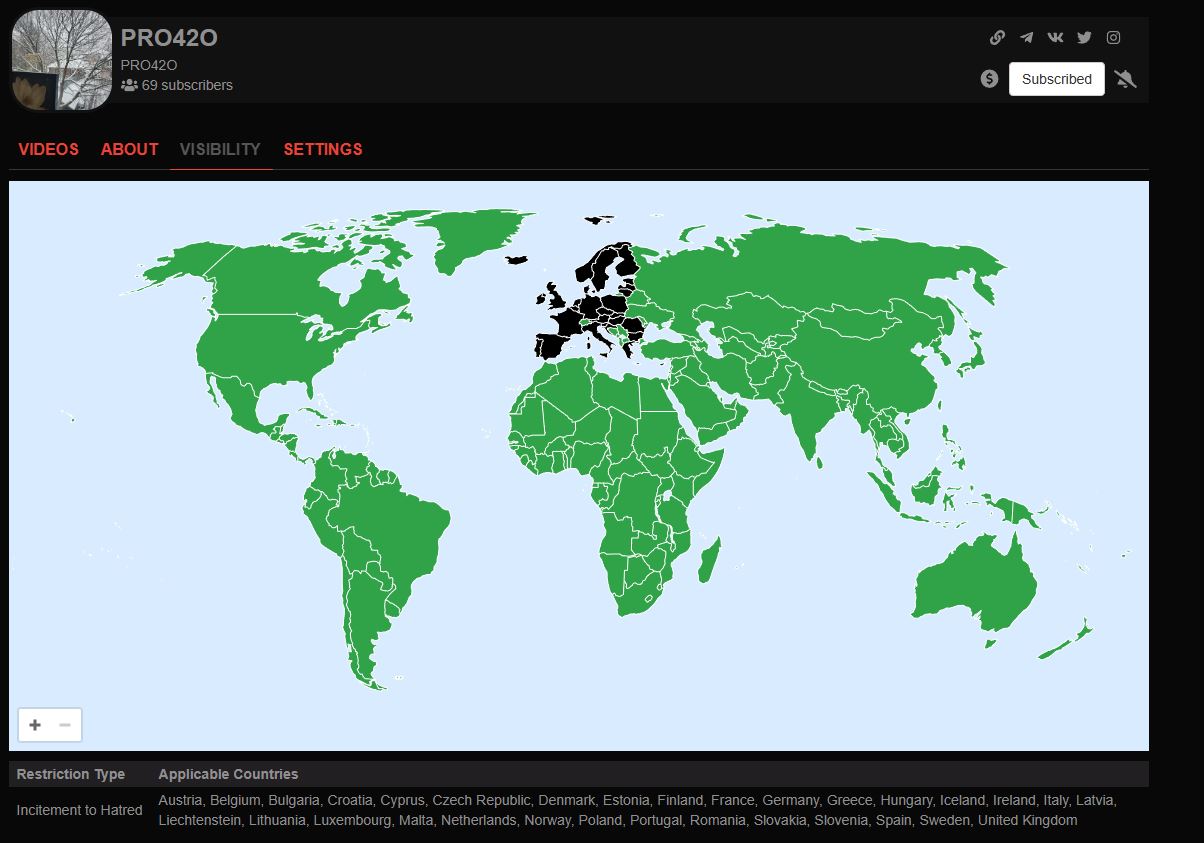This screenshot has width=1204, height=843.
Task: Click the Subscribed button
Action: coord(1056,79)
